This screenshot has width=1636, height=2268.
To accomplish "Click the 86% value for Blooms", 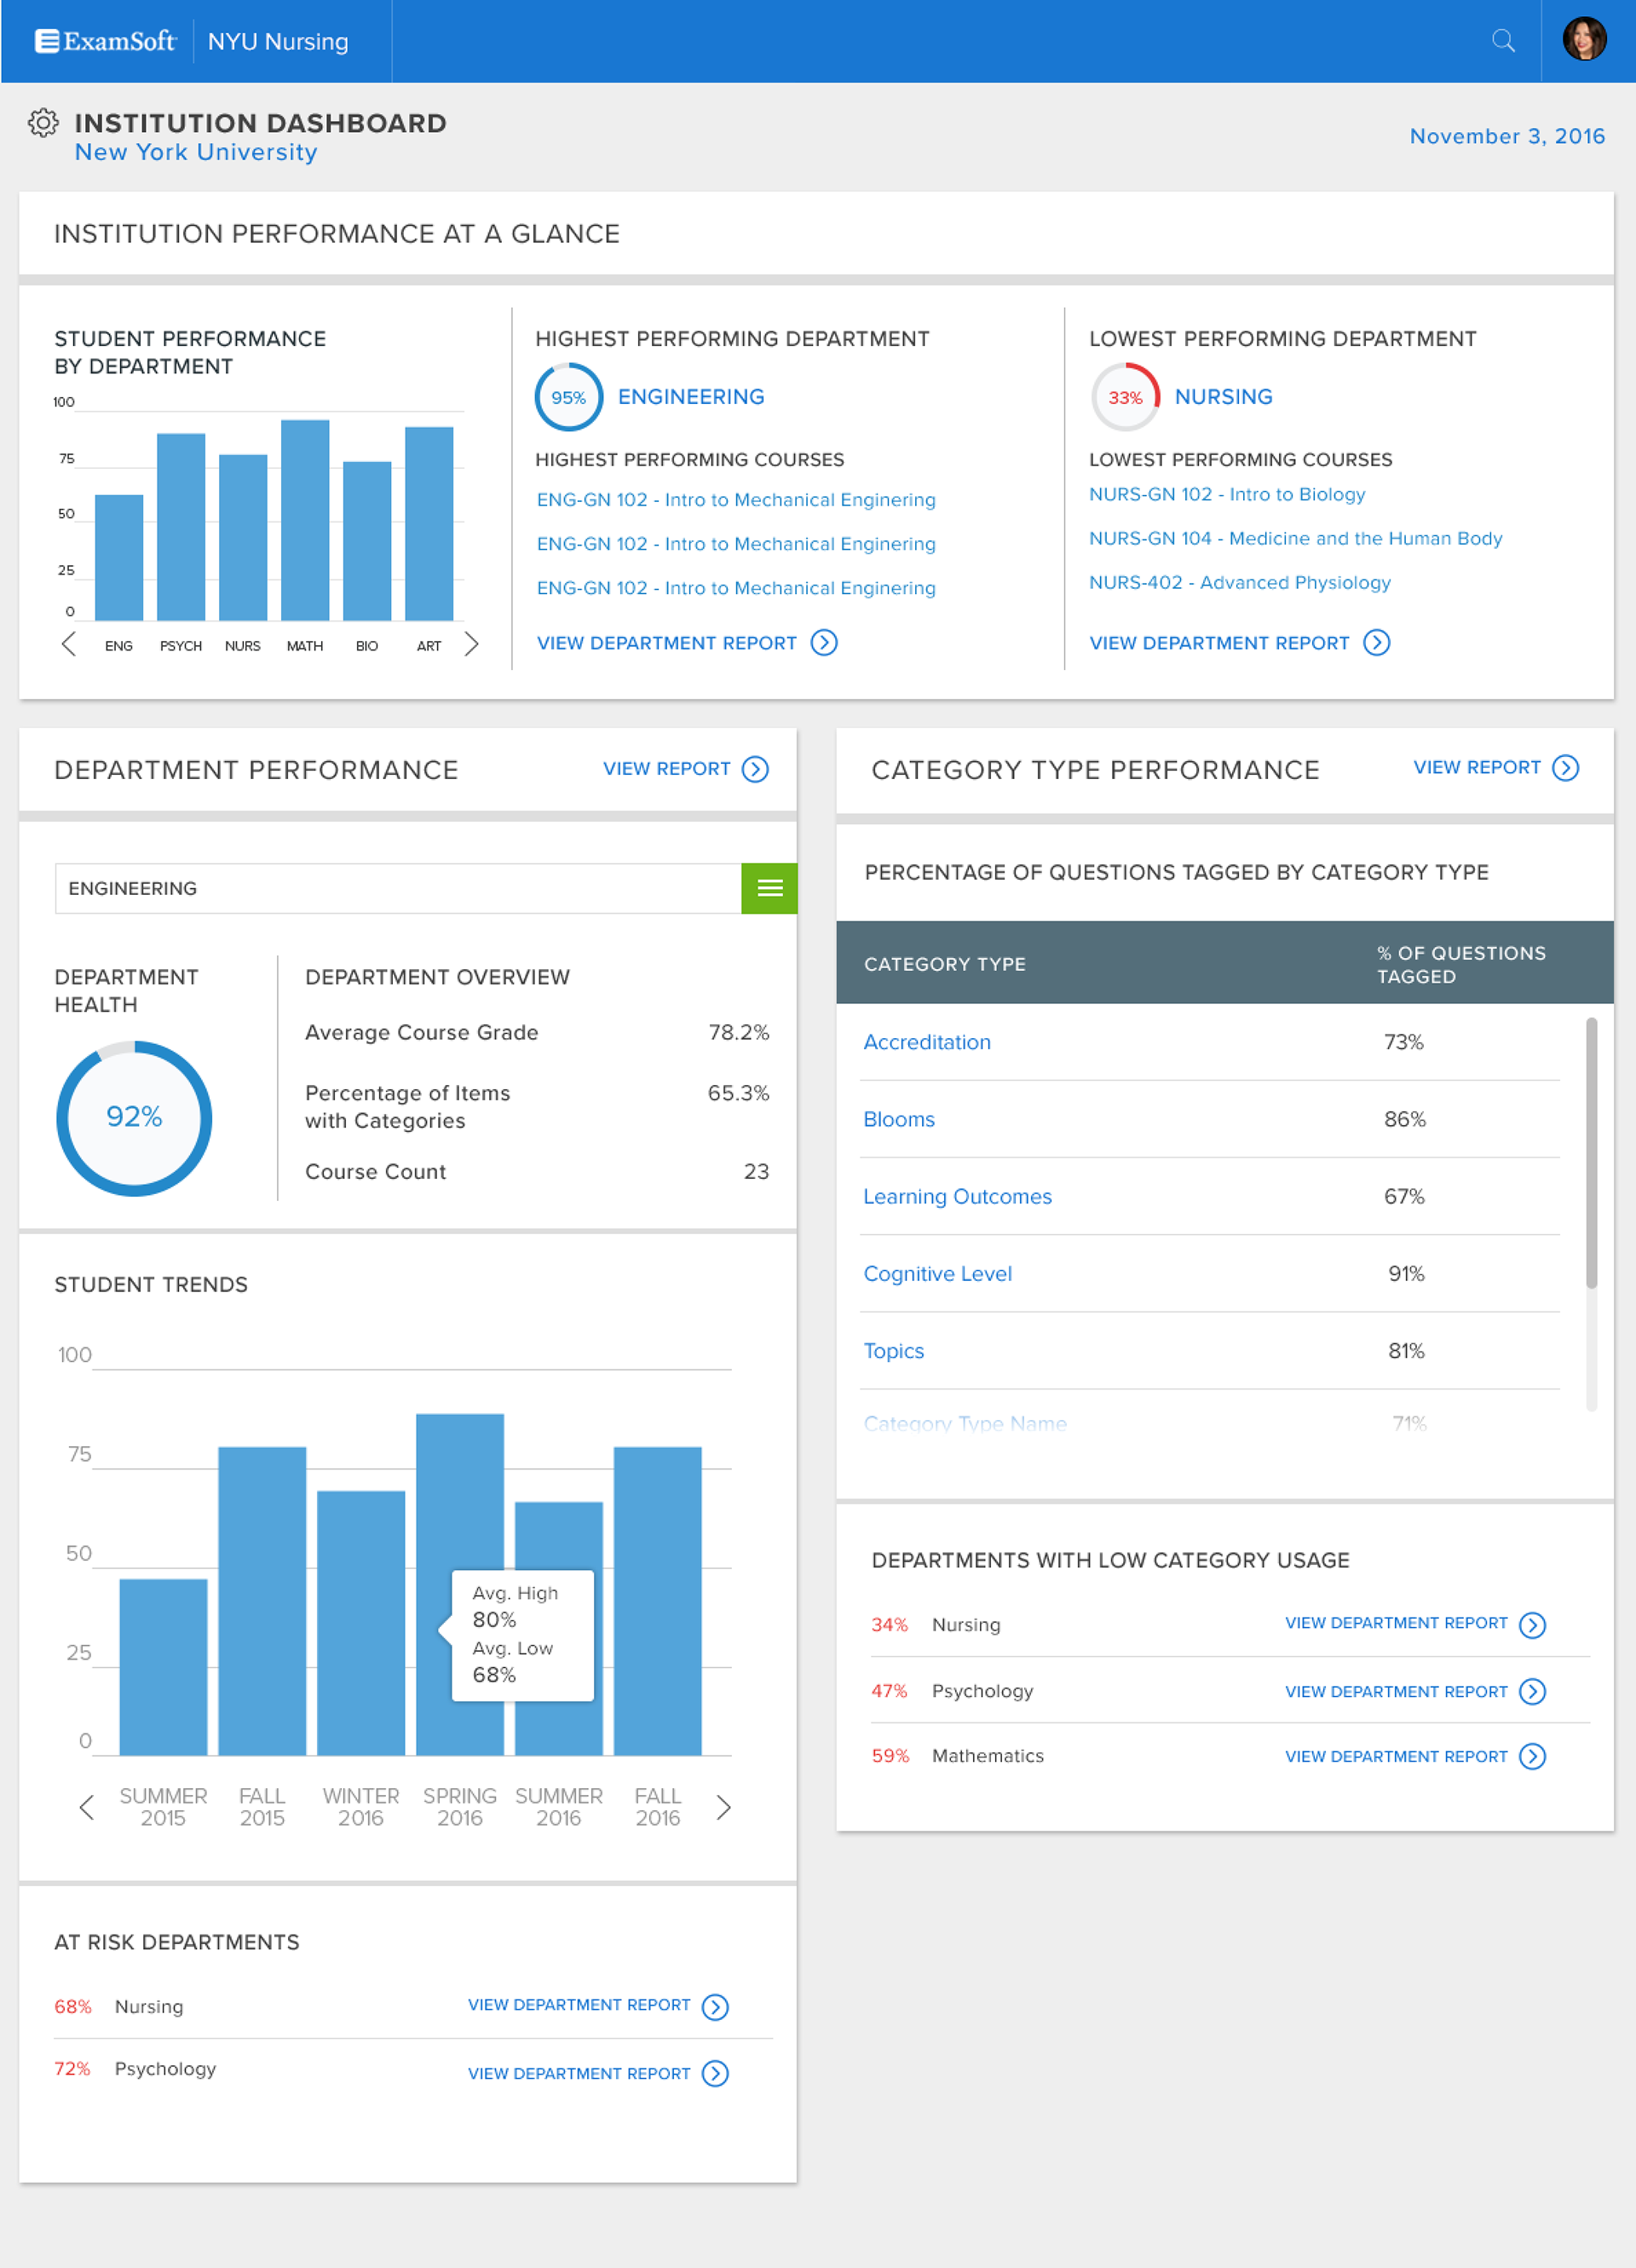I will (1404, 1119).
